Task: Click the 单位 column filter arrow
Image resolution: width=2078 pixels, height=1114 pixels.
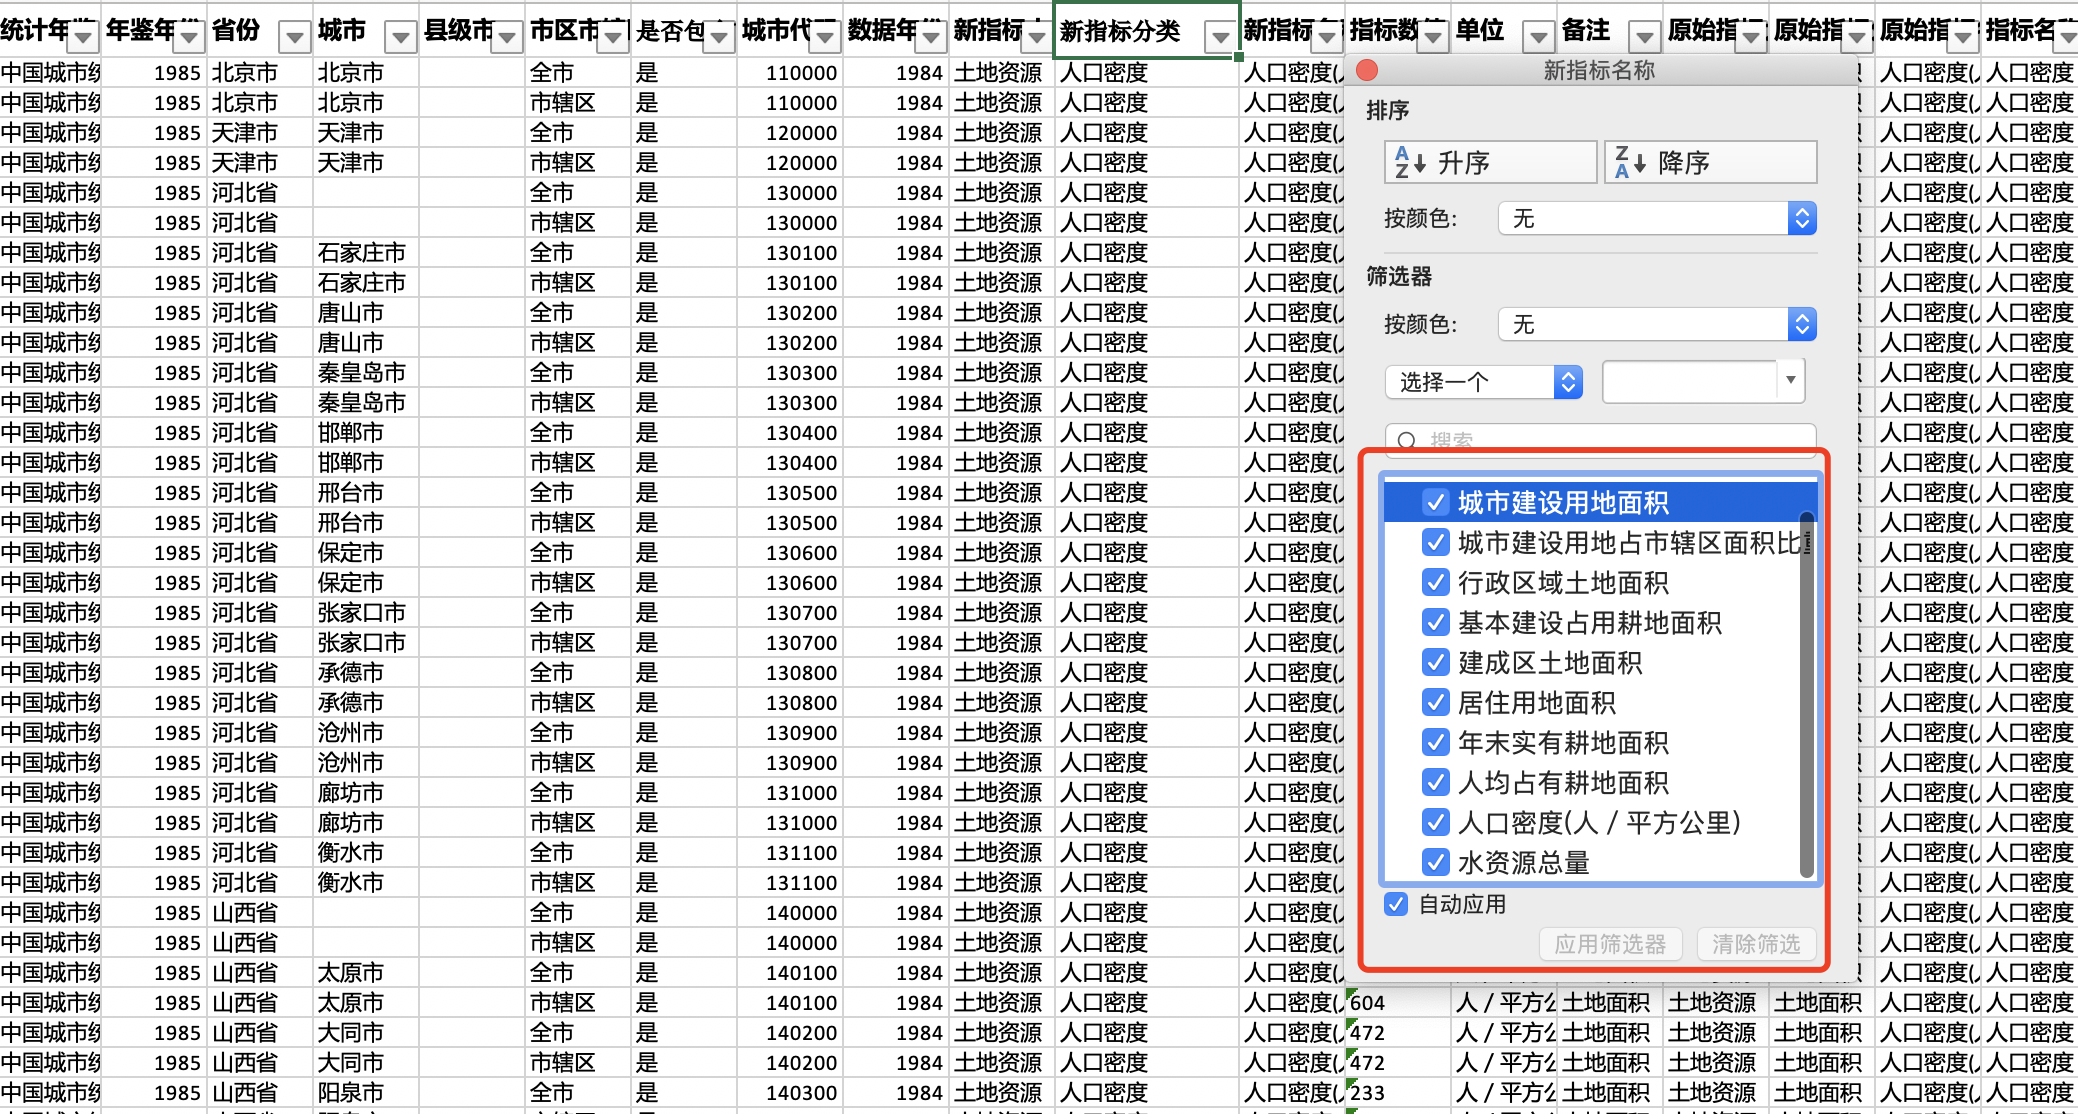Action: [x=1538, y=37]
